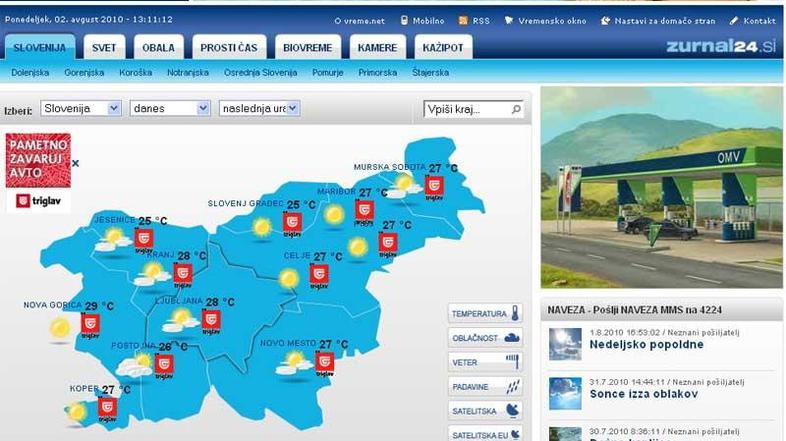Click the Slovenj Gradec sun icon

(x=262, y=228)
